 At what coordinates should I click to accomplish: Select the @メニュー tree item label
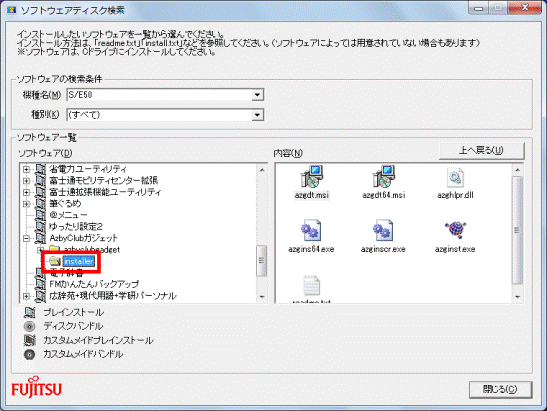click(x=68, y=215)
